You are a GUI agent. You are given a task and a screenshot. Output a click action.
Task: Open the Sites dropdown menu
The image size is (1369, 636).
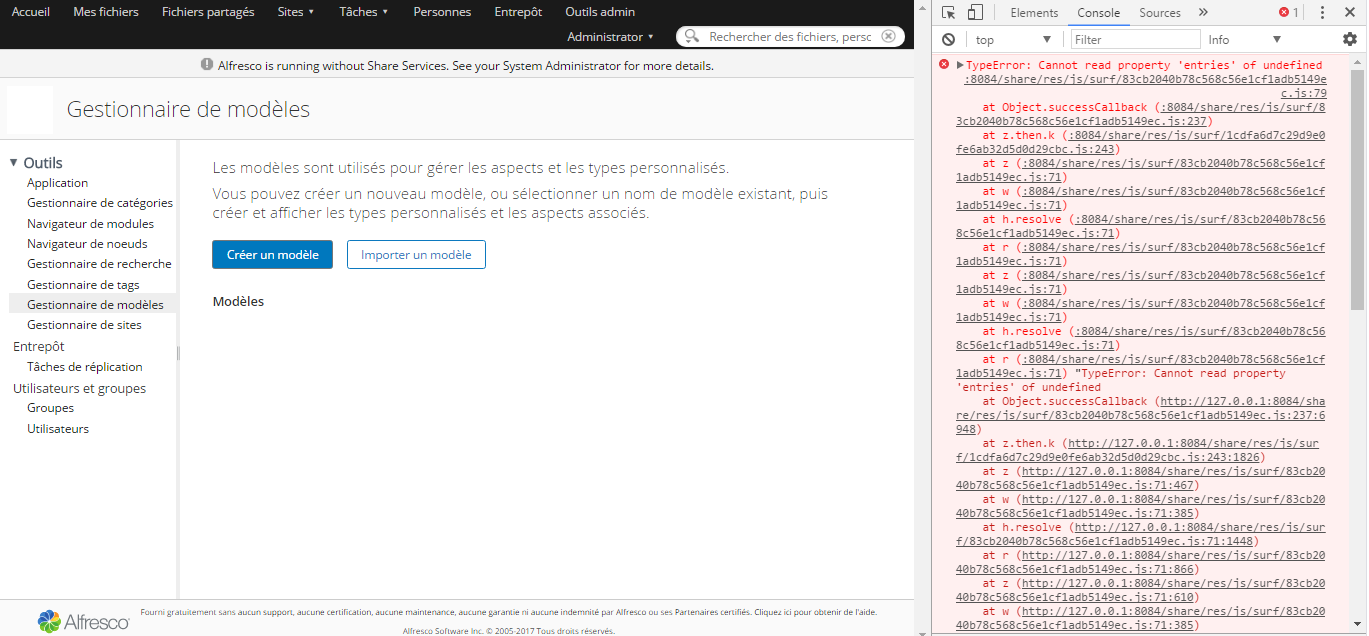tap(296, 12)
